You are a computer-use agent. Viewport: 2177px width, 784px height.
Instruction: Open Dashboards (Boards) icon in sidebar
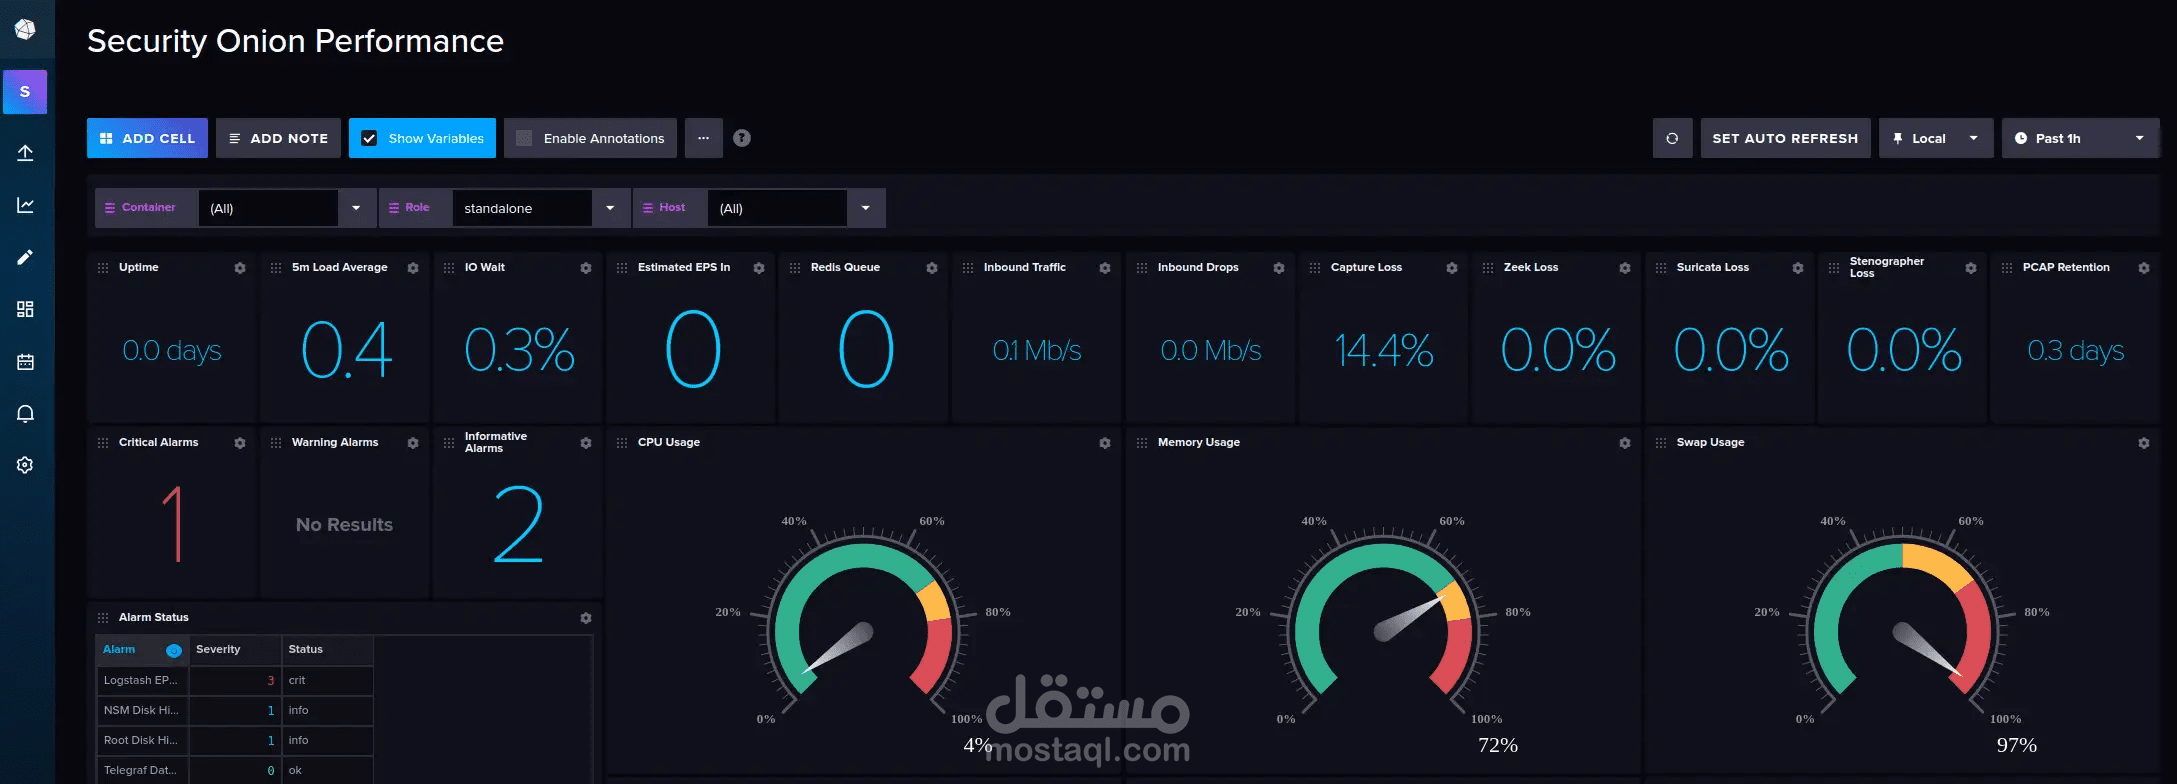[26, 309]
